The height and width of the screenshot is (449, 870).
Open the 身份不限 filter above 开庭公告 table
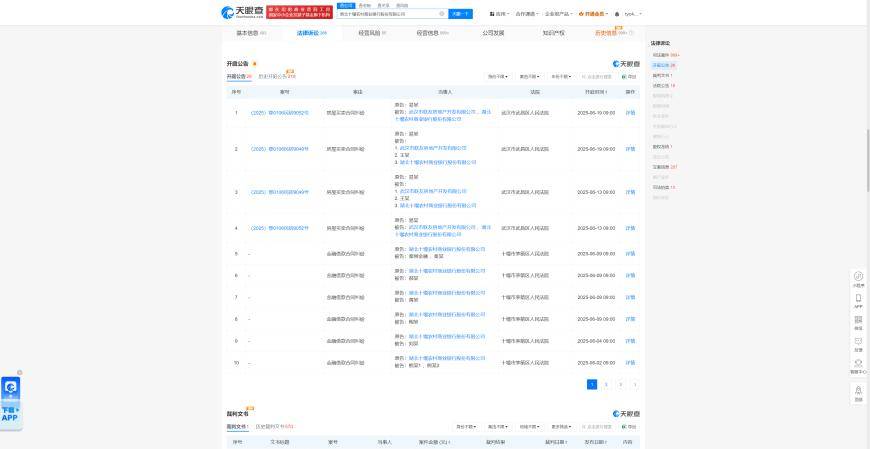pos(498,77)
